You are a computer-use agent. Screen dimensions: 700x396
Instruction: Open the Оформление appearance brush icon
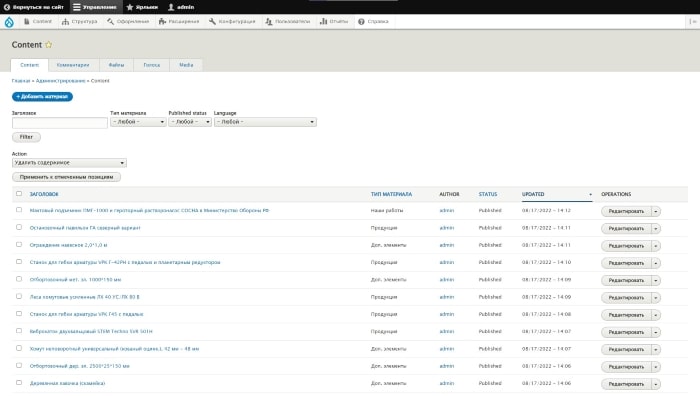pos(110,21)
